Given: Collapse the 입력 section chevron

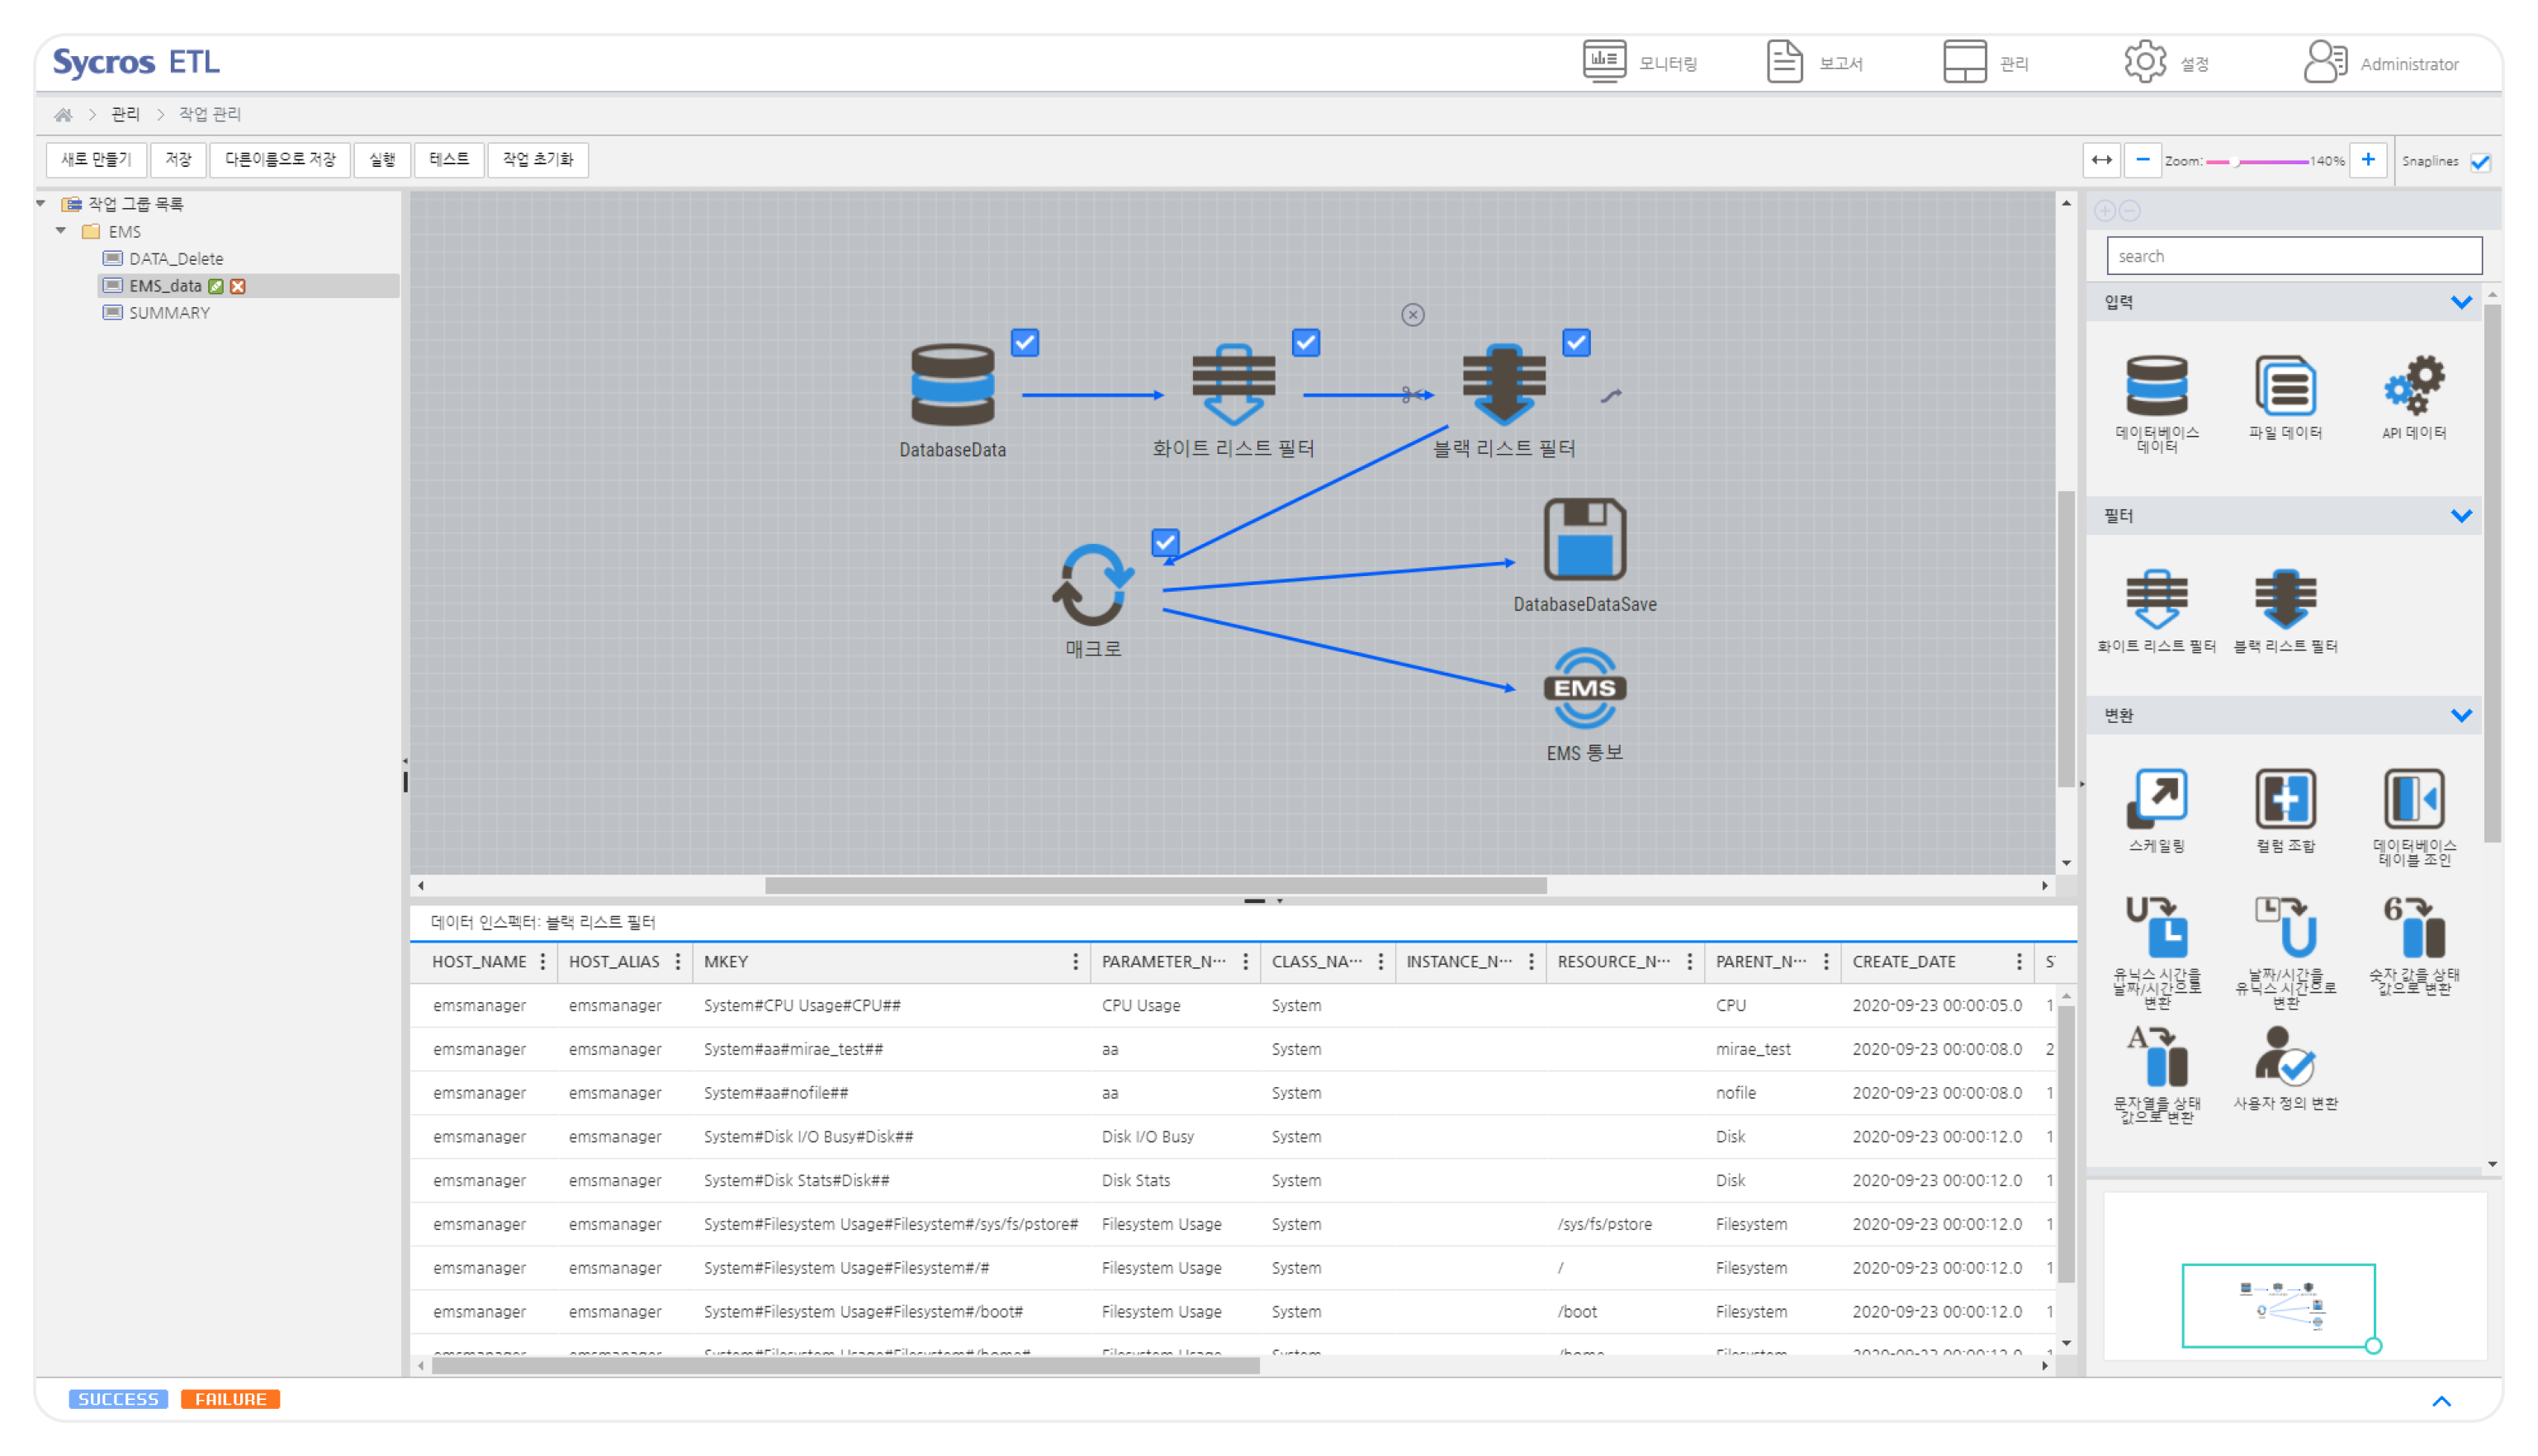Looking at the screenshot, I should click(x=2461, y=302).
